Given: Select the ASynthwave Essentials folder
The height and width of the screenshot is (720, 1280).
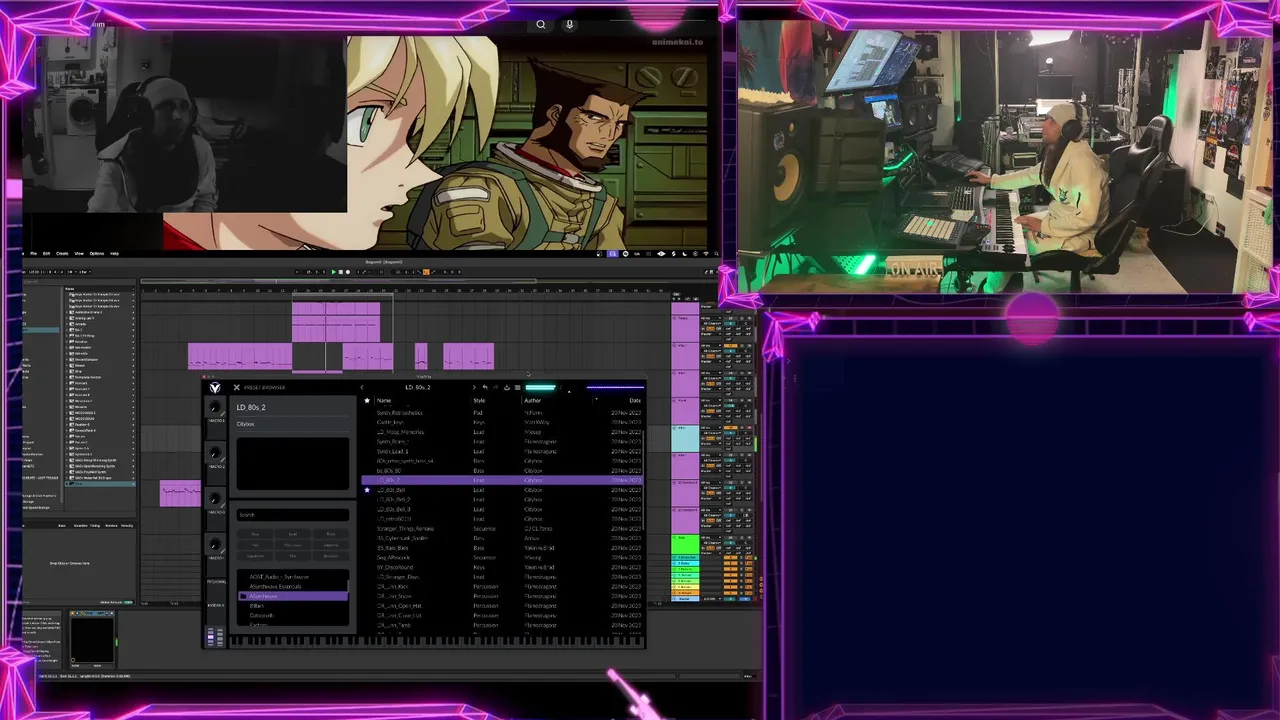Looking at the screenshot, I should [293, 586].
